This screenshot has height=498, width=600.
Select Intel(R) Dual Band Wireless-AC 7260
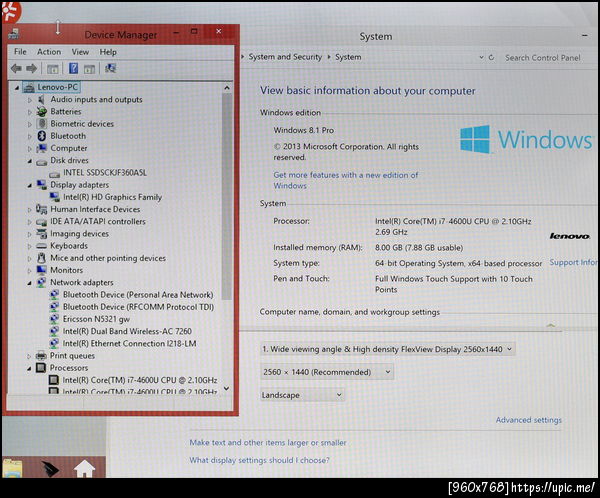pos(127,331)
